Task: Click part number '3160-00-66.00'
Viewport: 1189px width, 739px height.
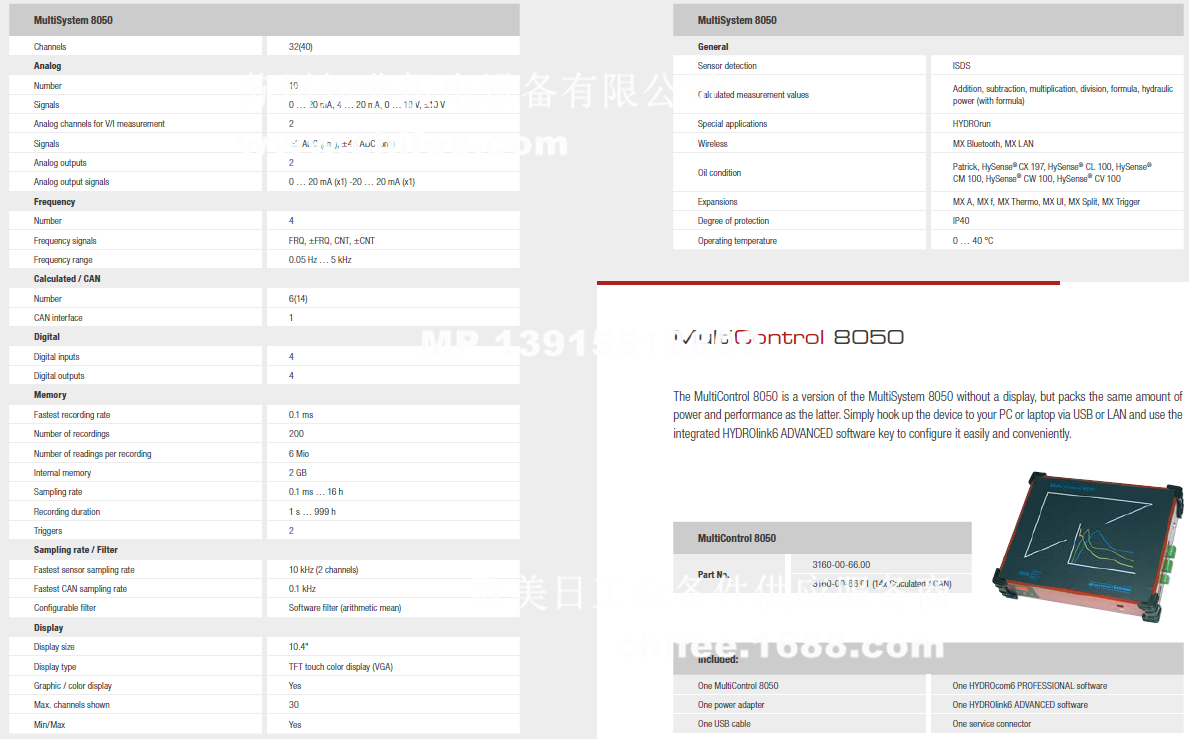Action: [841, 565]
